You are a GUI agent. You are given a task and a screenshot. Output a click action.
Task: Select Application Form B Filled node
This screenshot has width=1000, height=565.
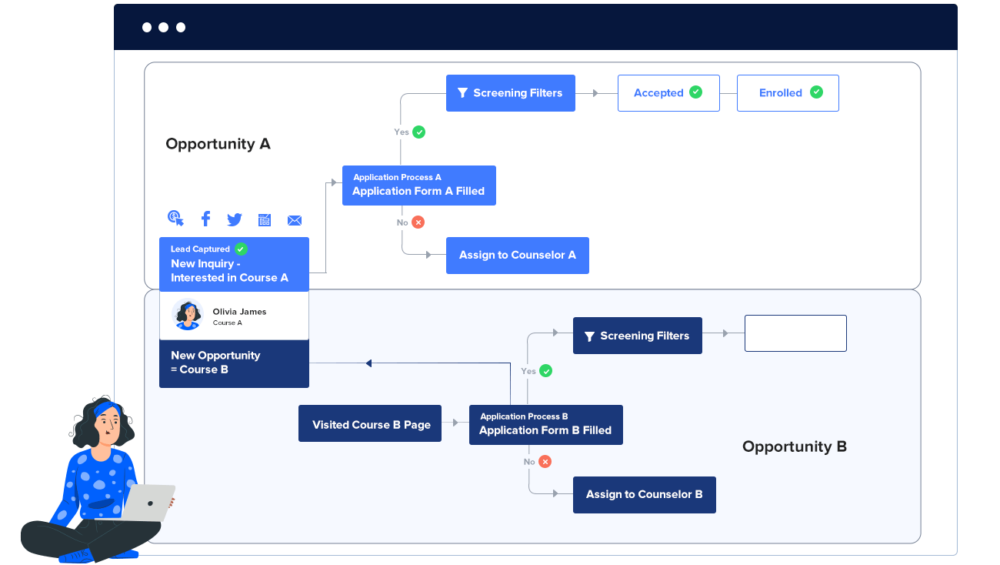pos(545,424)
